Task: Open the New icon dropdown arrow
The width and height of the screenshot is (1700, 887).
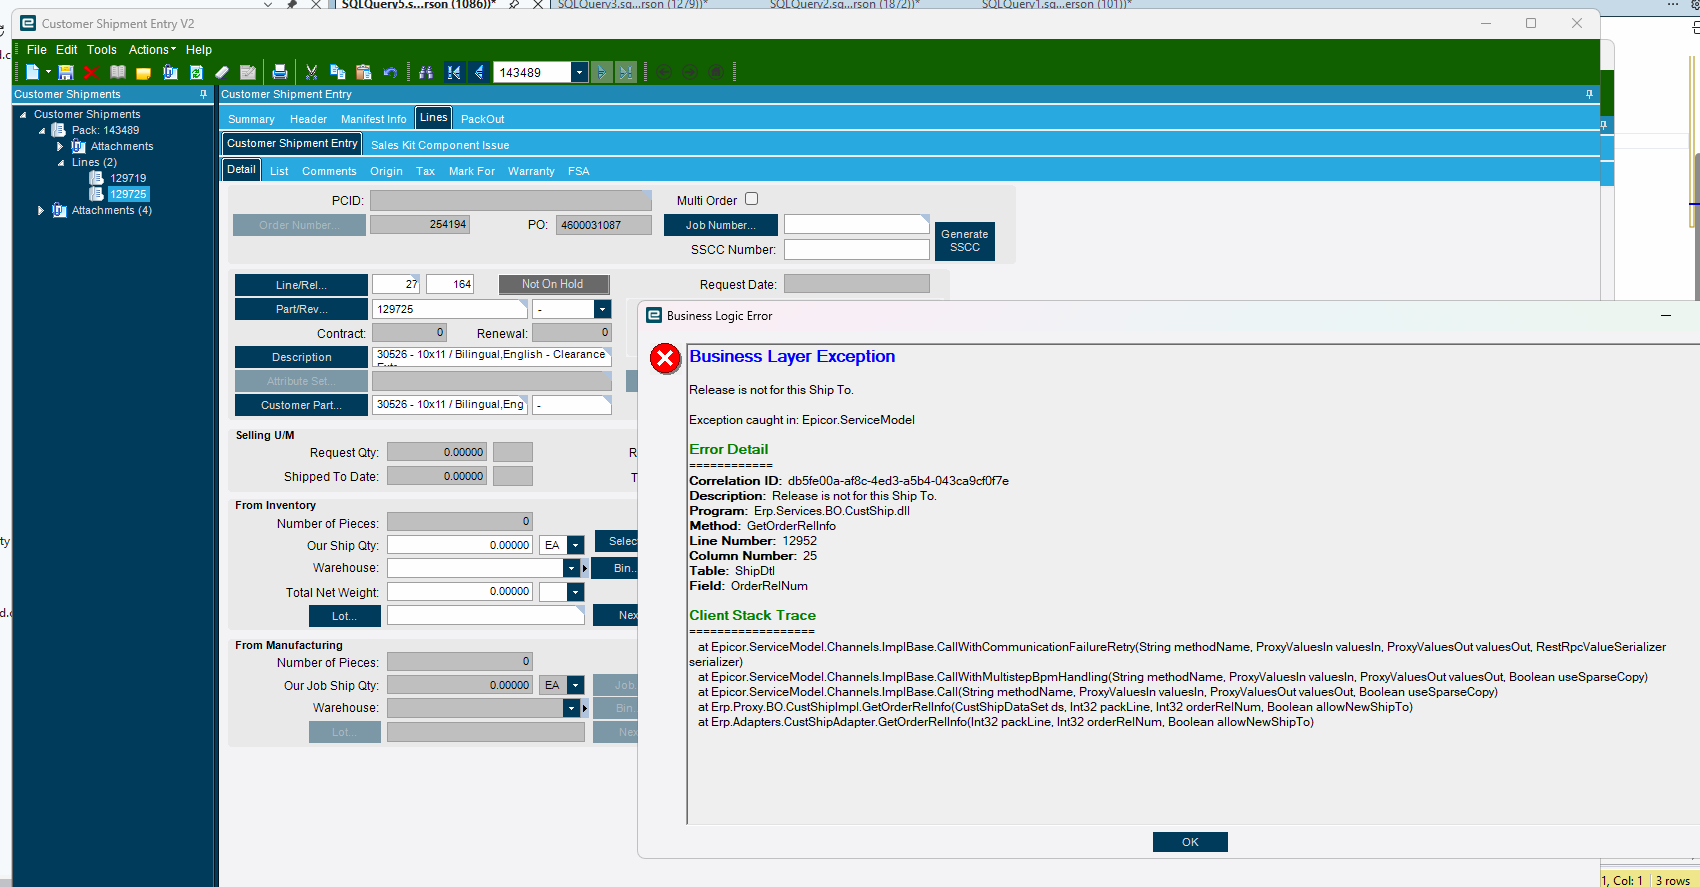Action: coord(48,72)
